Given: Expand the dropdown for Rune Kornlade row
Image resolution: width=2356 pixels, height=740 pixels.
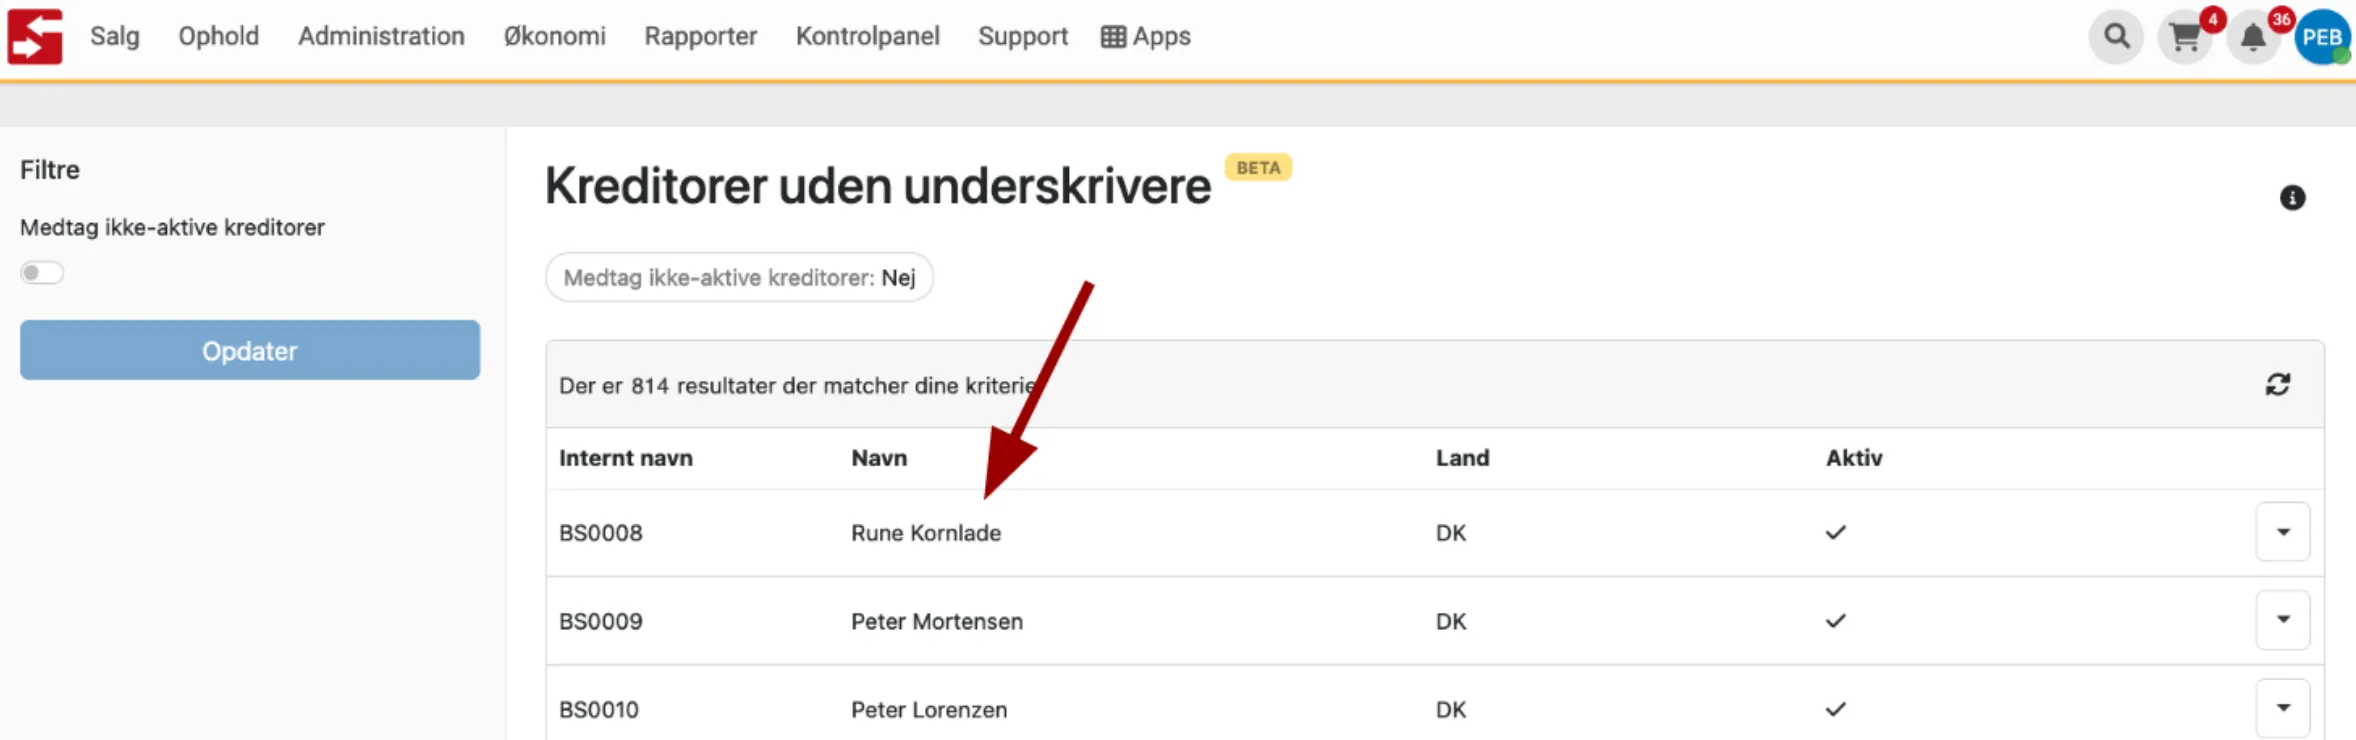Looking at the screenshot, I should (x=2283, y=531).
